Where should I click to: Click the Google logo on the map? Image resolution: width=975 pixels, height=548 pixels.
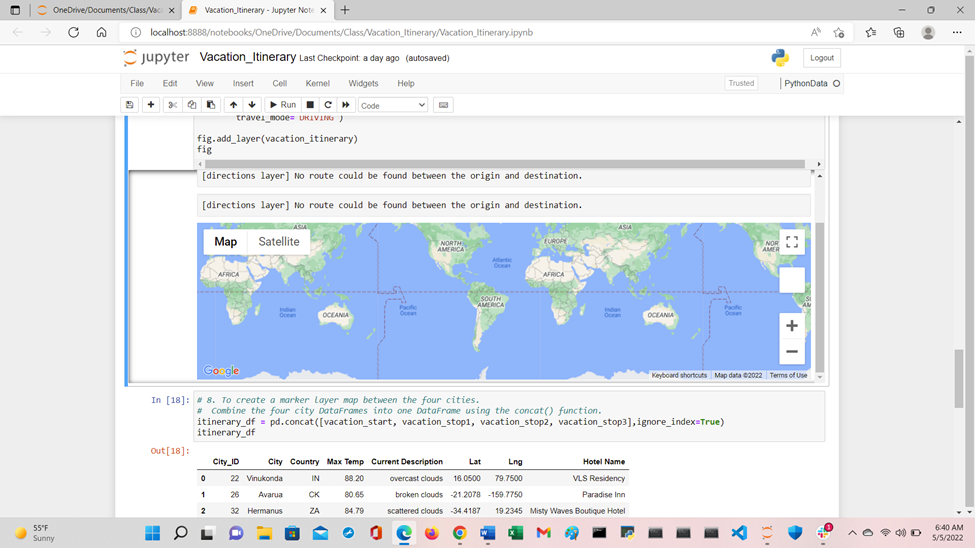click(x=221, y=371)
